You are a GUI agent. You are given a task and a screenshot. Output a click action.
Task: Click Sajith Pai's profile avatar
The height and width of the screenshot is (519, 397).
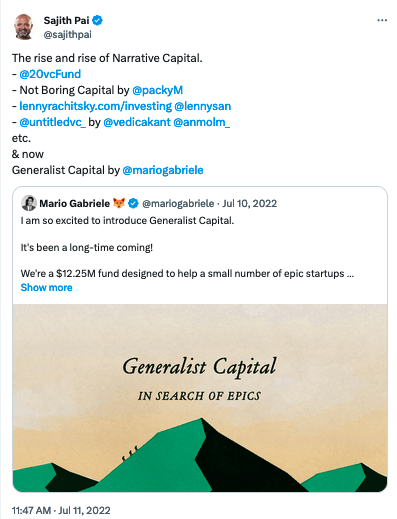point(23,27)
